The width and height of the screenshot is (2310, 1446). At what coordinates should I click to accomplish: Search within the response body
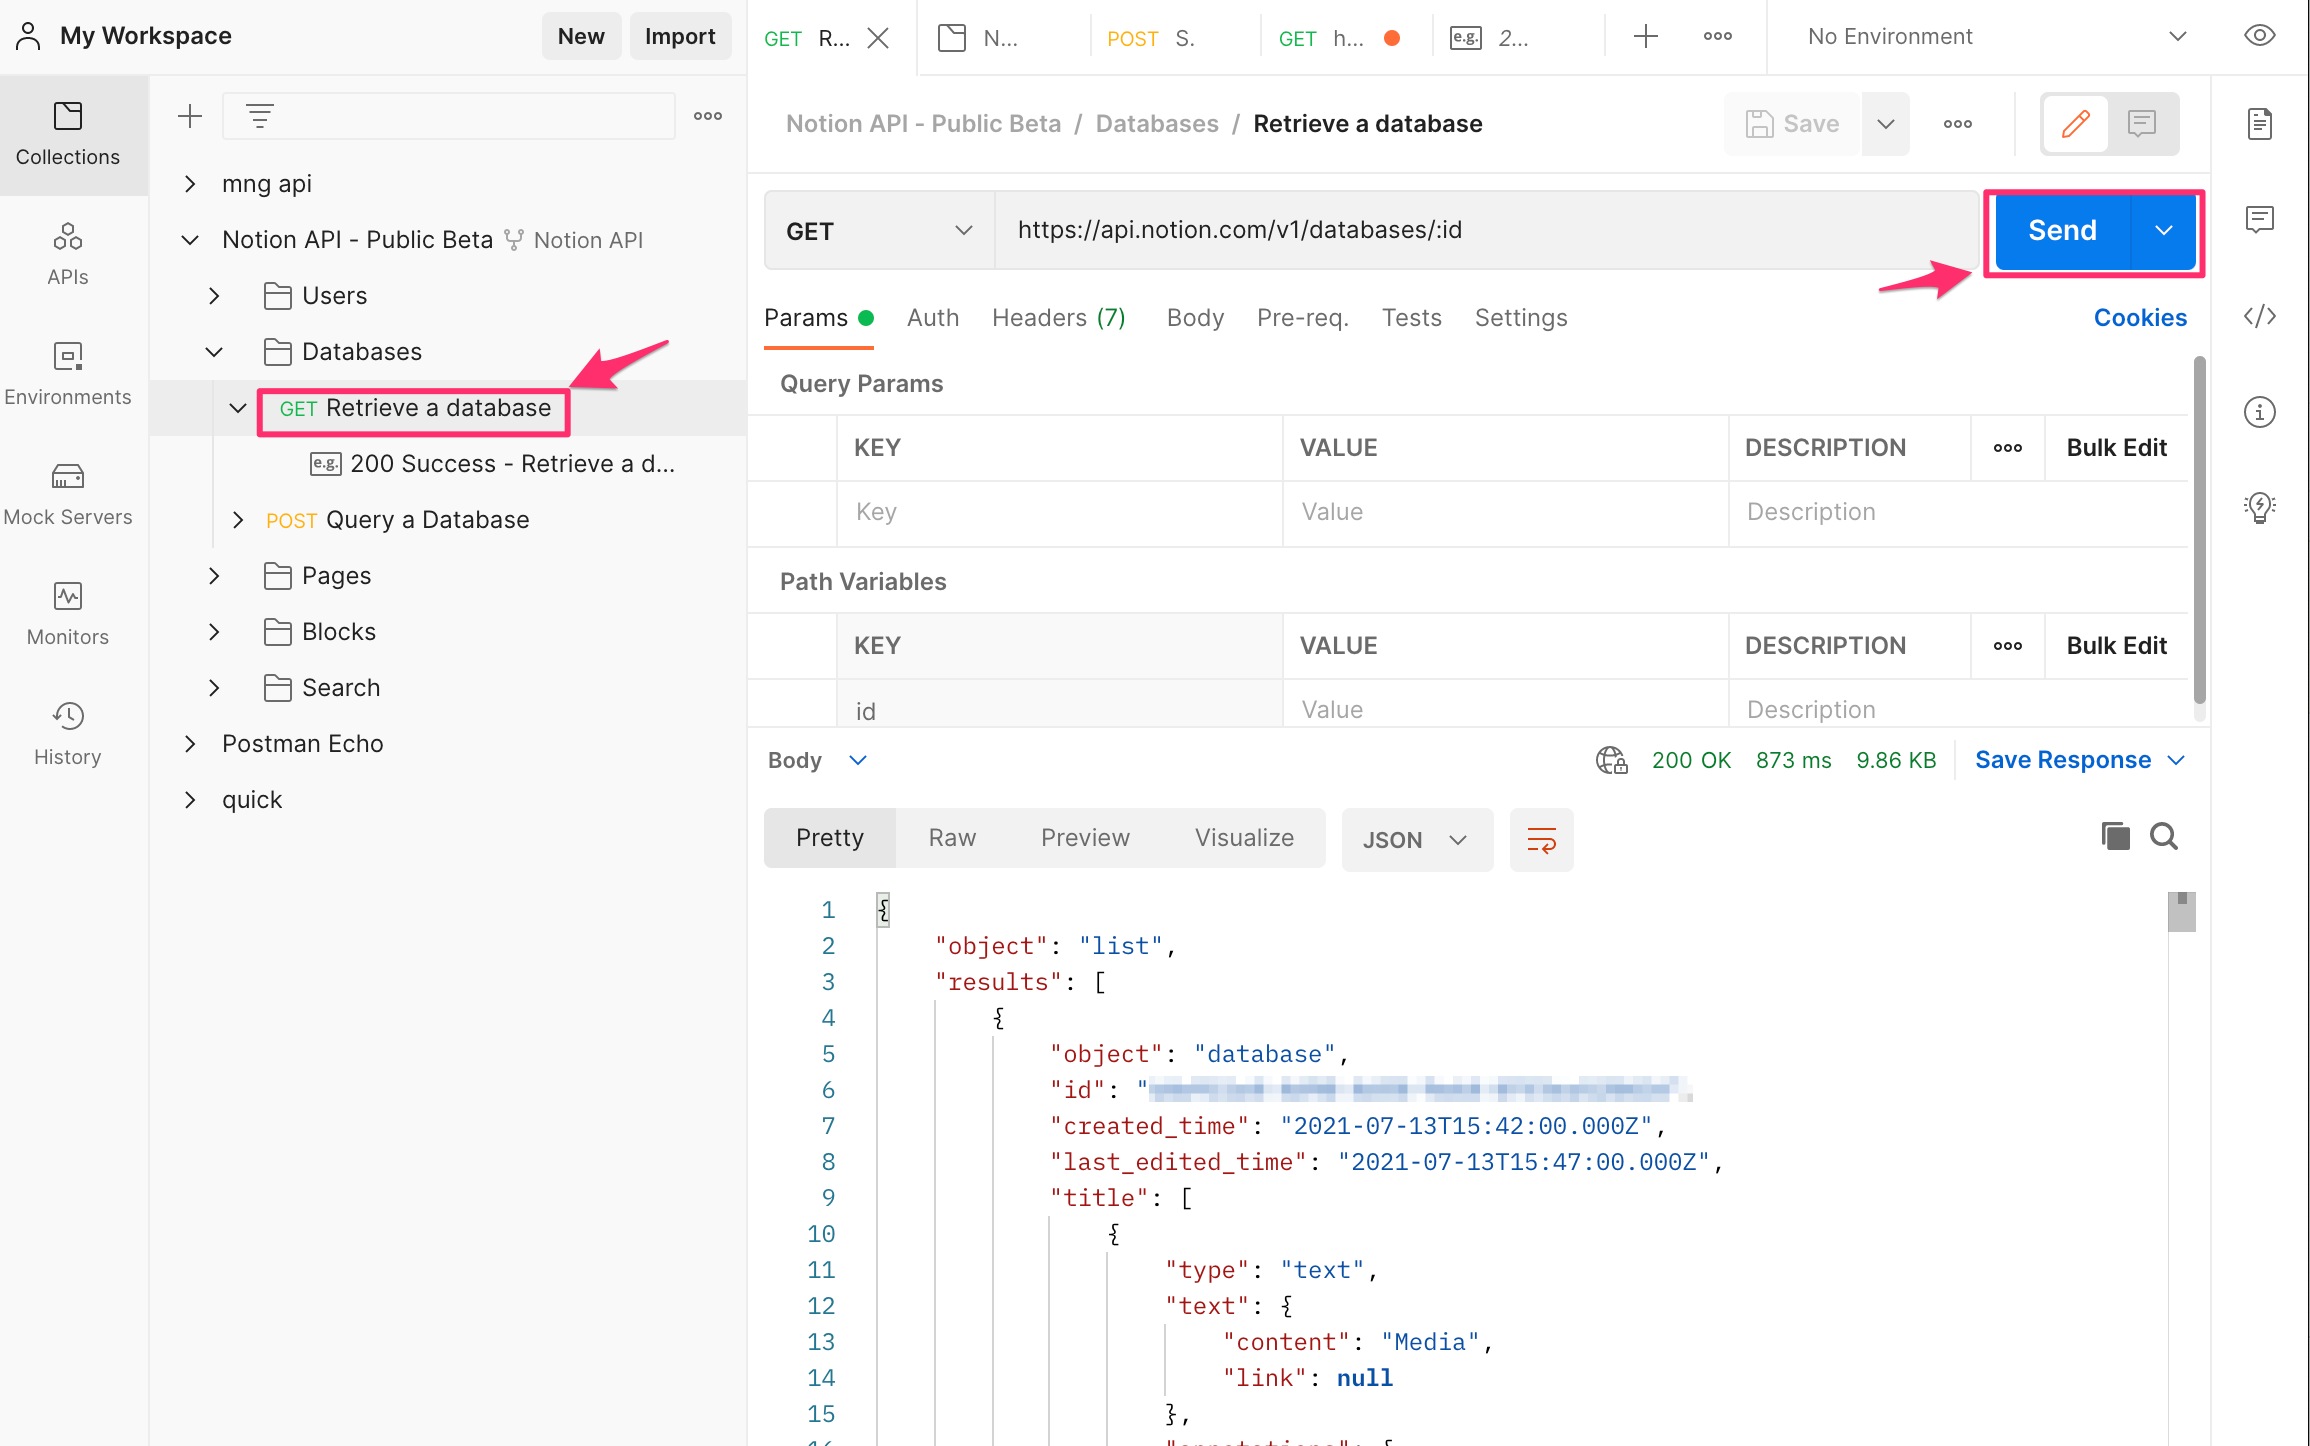pos(2164,836)
